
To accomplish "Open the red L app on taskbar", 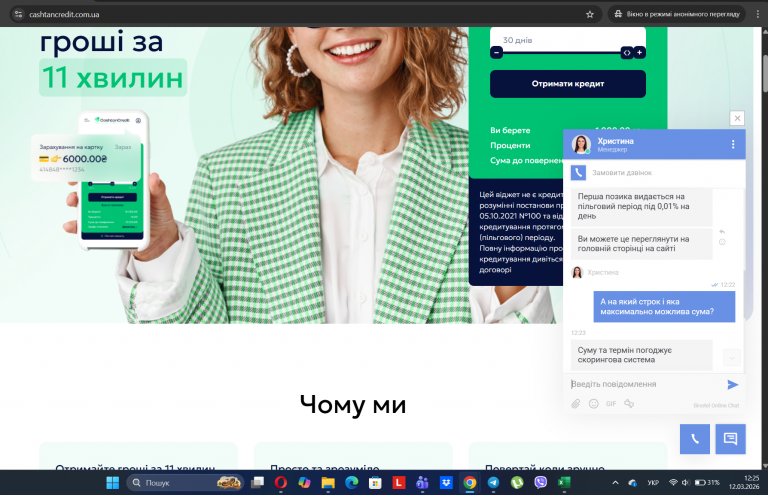I will click(399, 483).
